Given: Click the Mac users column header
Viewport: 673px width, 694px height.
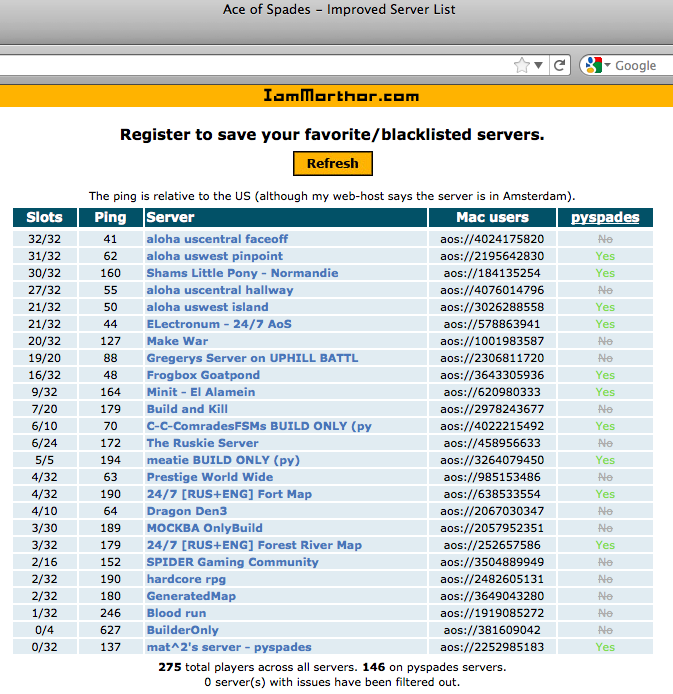Looking at the screenshot, I should tap(492, 217).
